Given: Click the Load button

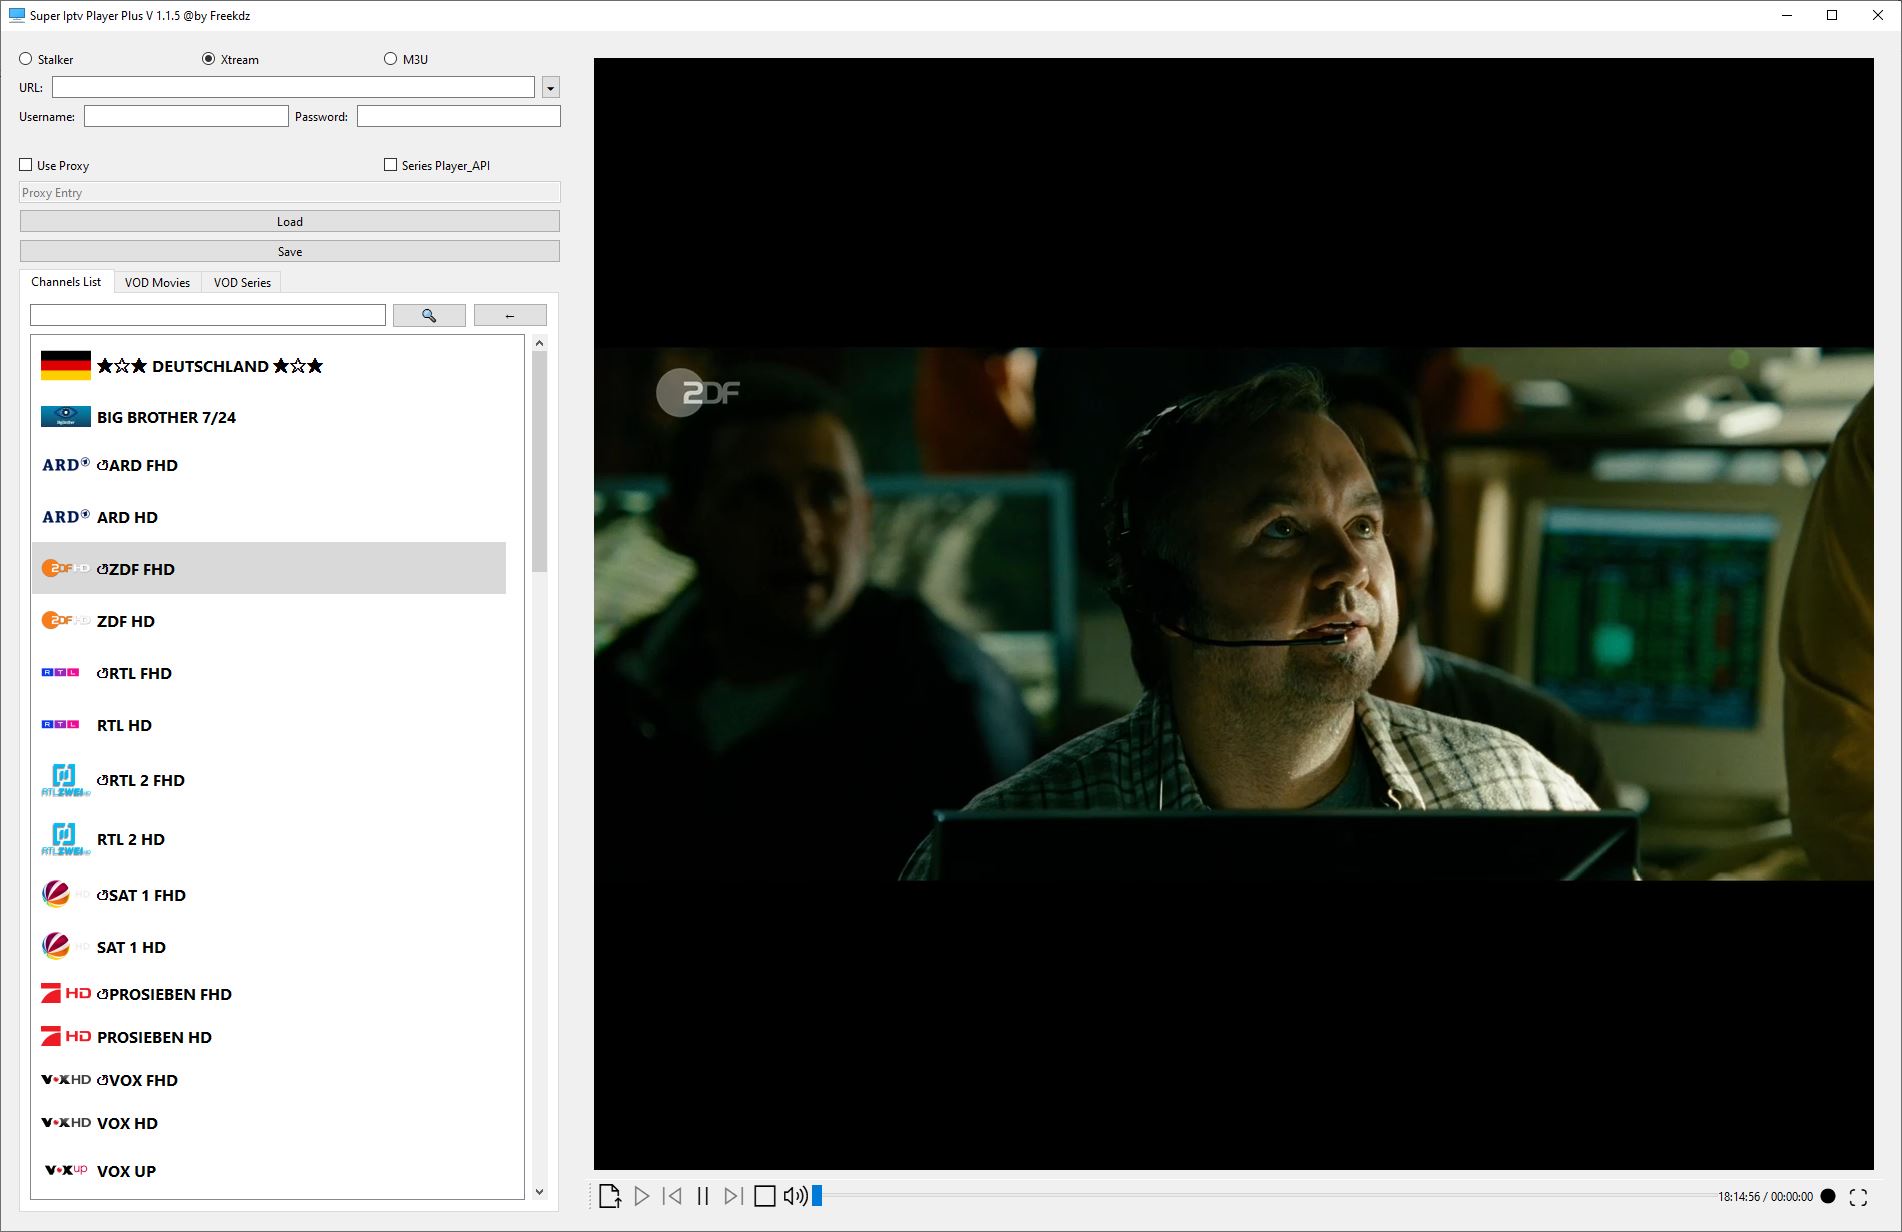Looking at the screenshot, I should click(x=290, y=222).
